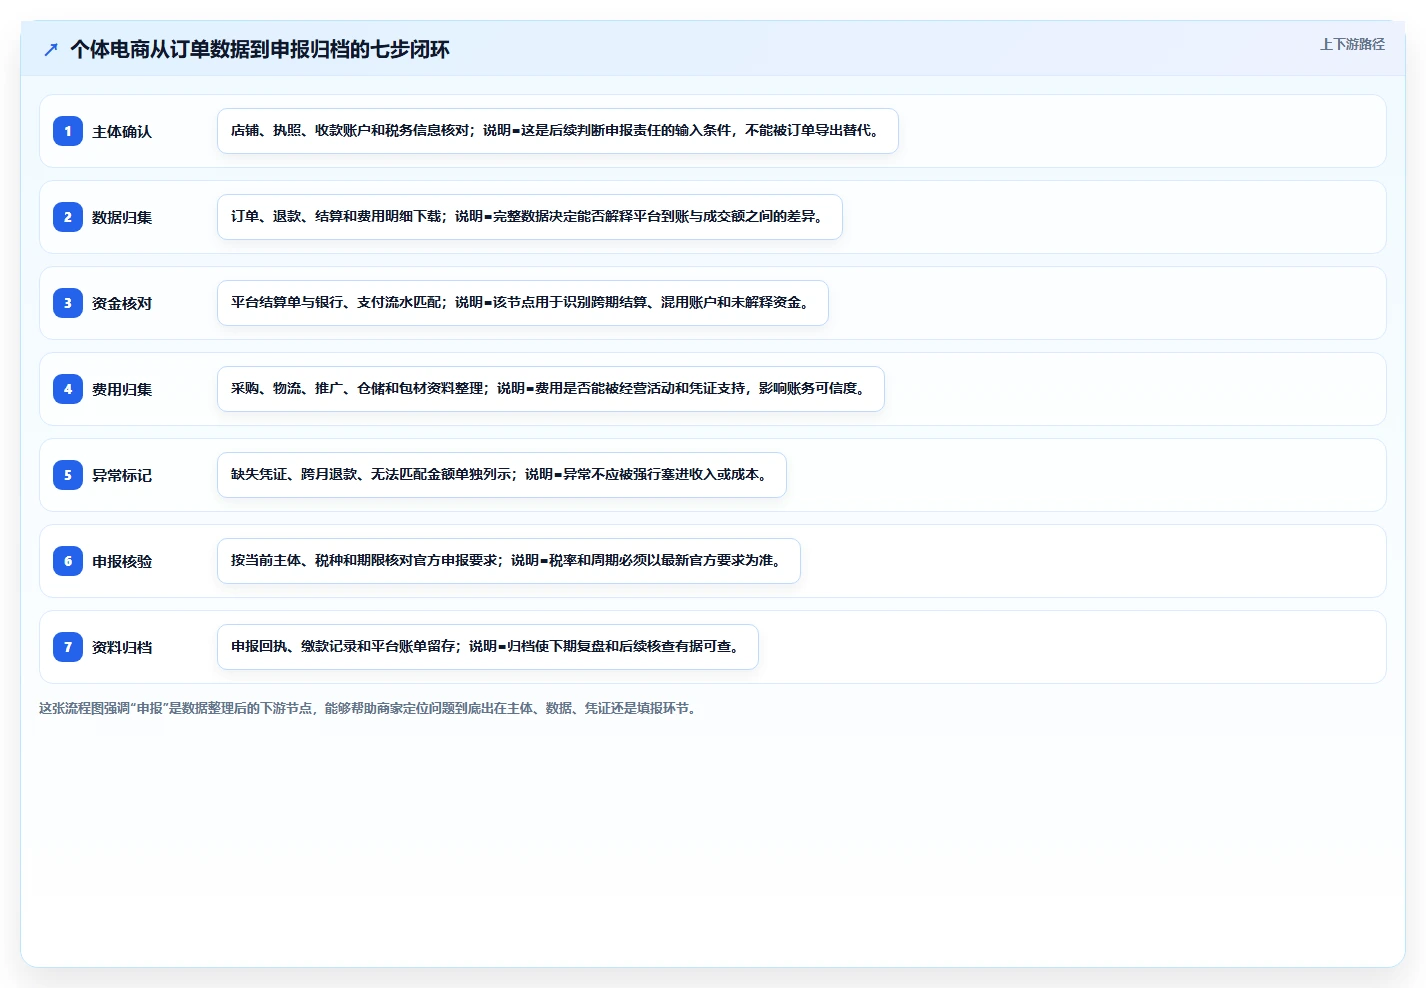The image size is (1426, 988).
Task: Click the description starting 申报回执、缴款记录
Action: click(x=488, y=647)
